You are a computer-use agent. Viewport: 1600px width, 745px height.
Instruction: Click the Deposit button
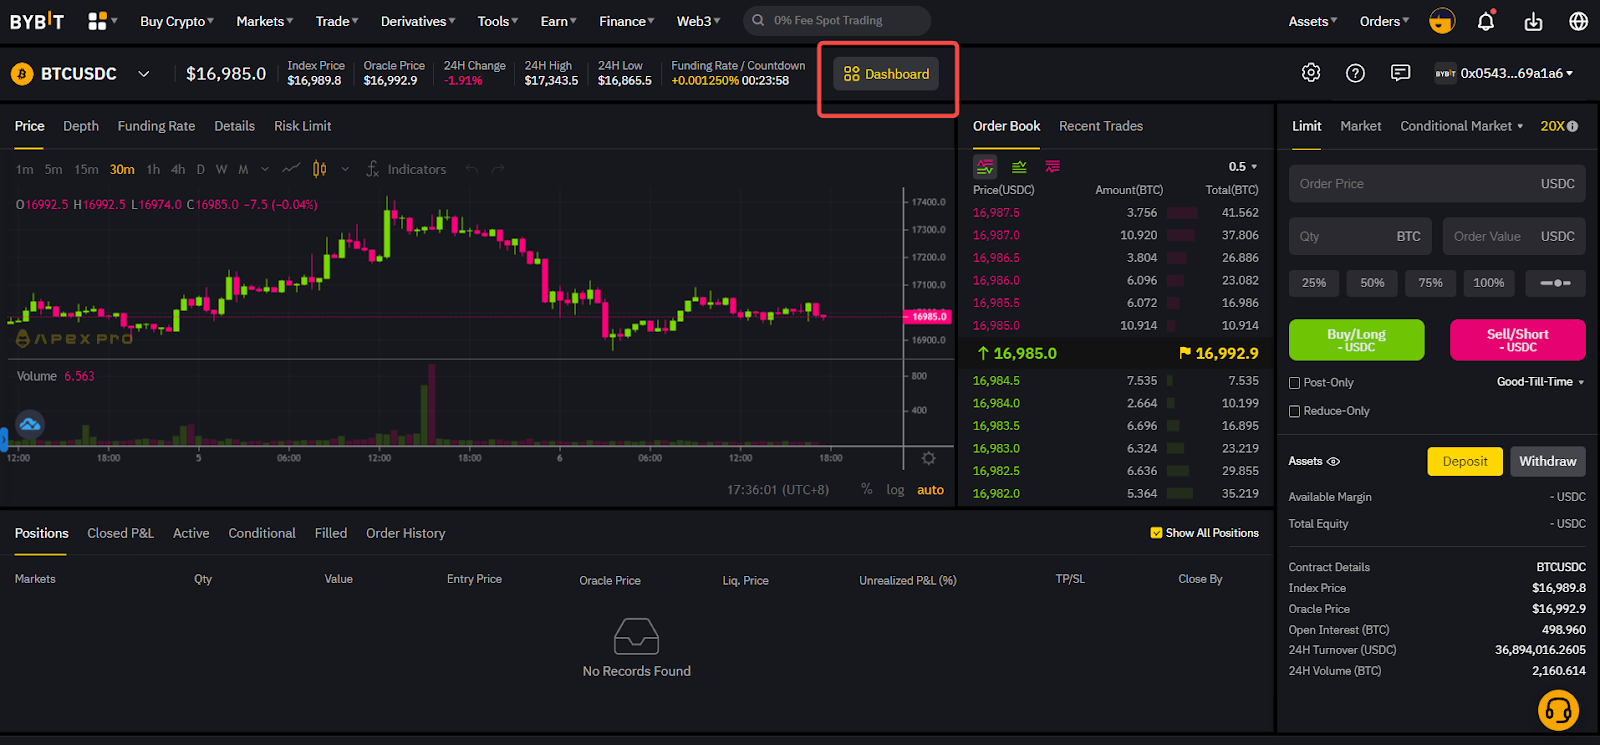pos(1465,461)
